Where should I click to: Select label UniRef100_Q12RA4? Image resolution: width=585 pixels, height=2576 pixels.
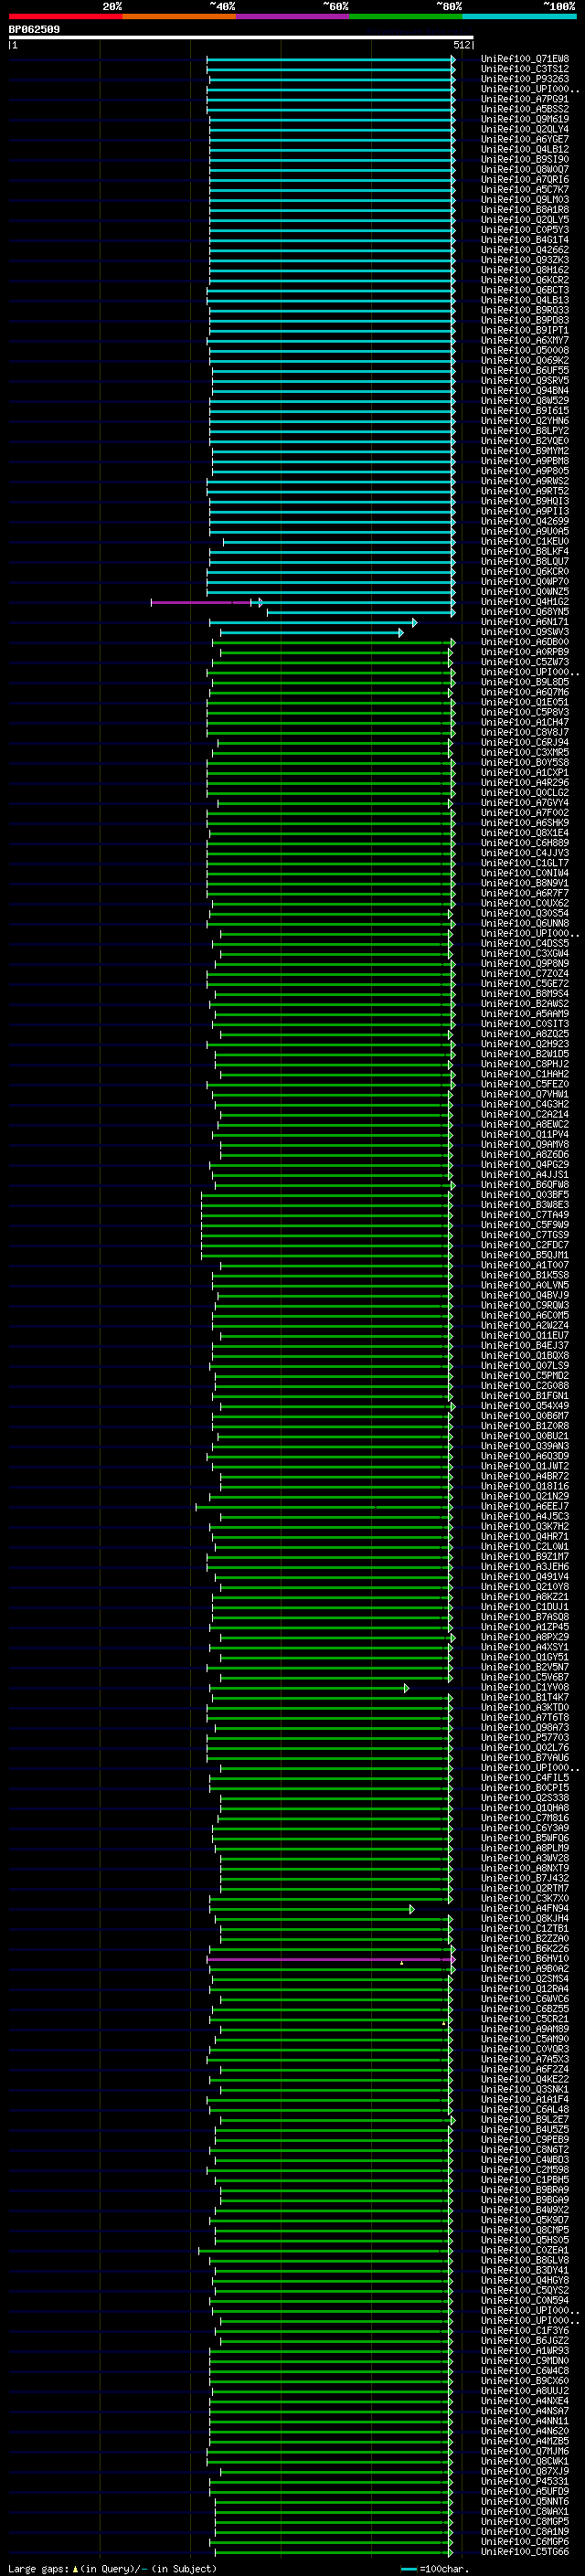[525, 1989]
